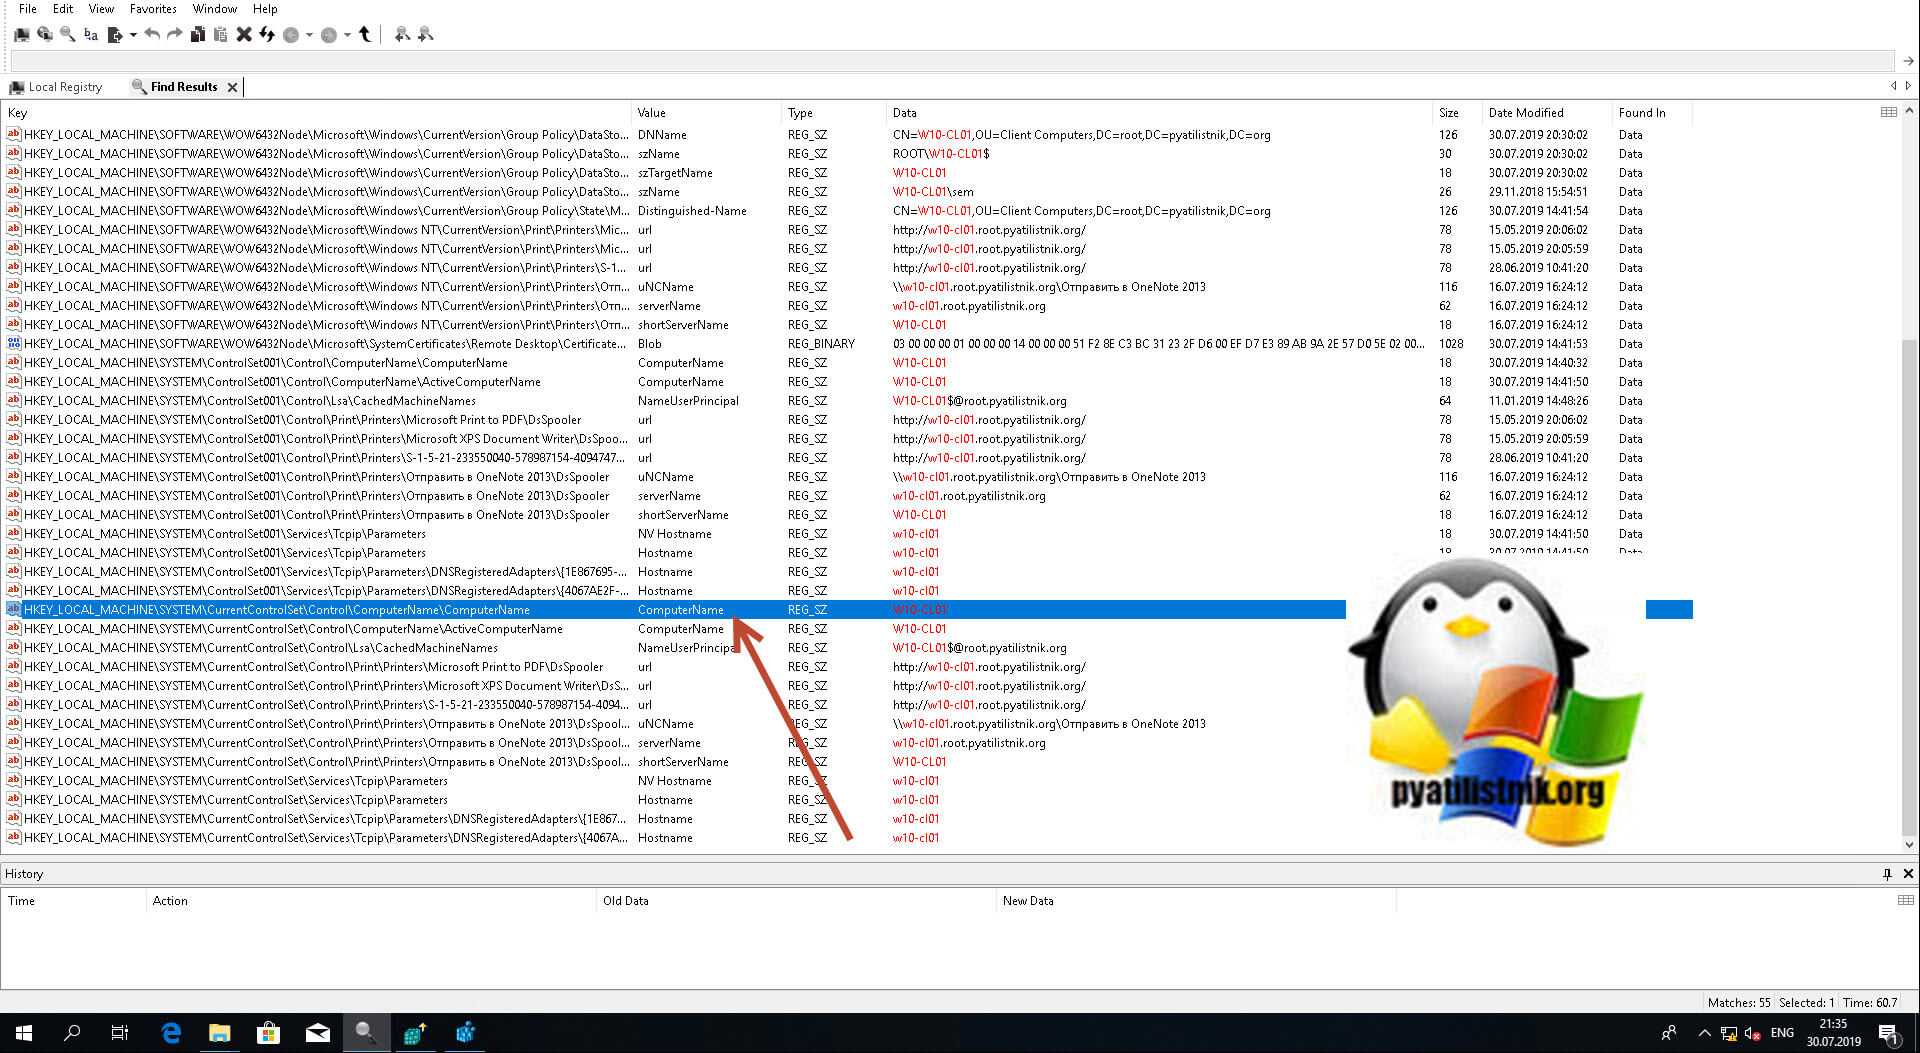Screen dimensions: 1920x1053
Task: Click the address bar input field
Action: click(x=950, y=61)
